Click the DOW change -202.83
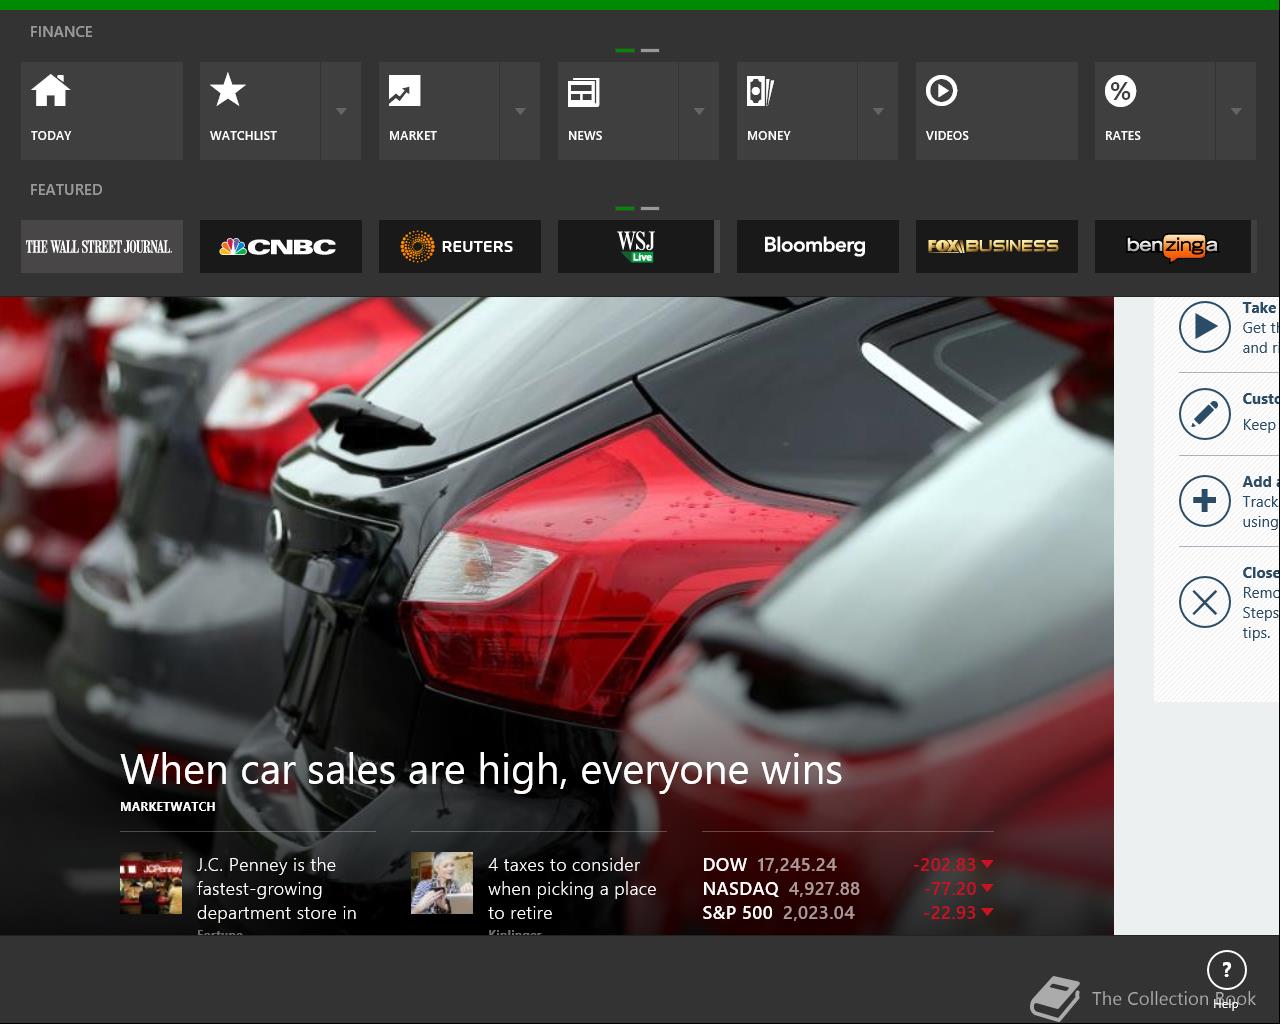The height and width of the screenshot is (1024, 1280). click(953, 865)
